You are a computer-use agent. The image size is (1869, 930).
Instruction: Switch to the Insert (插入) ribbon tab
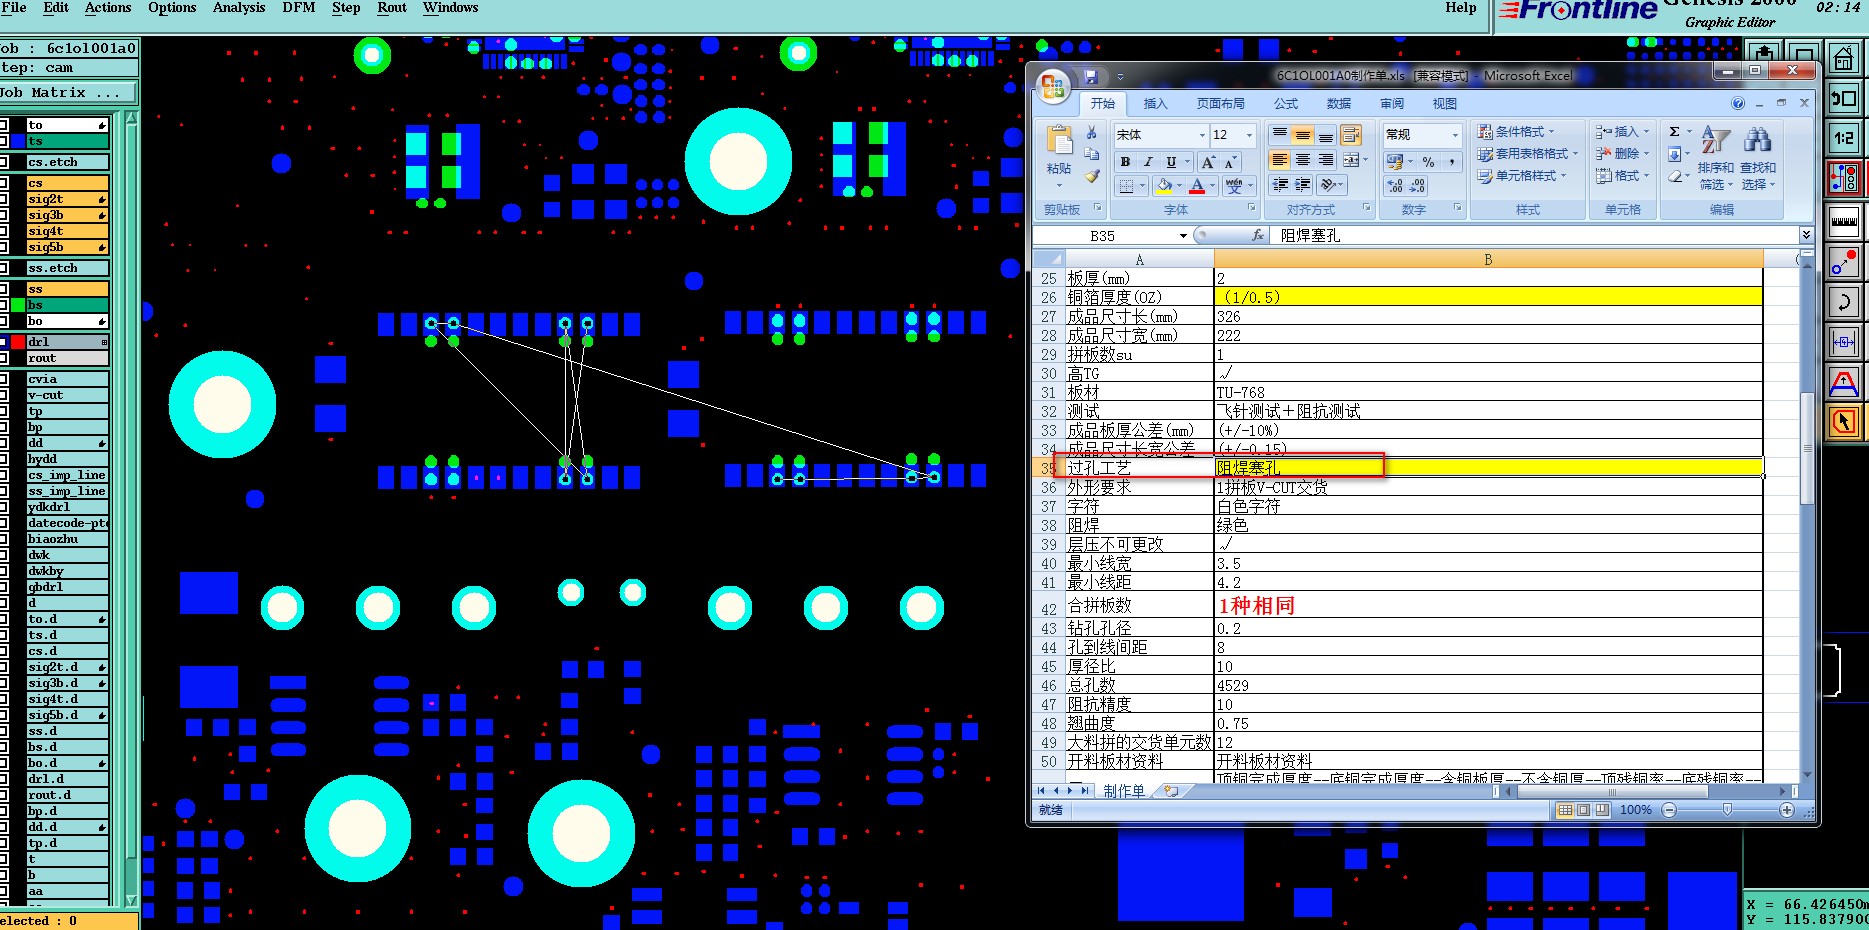click(1155, 104)
